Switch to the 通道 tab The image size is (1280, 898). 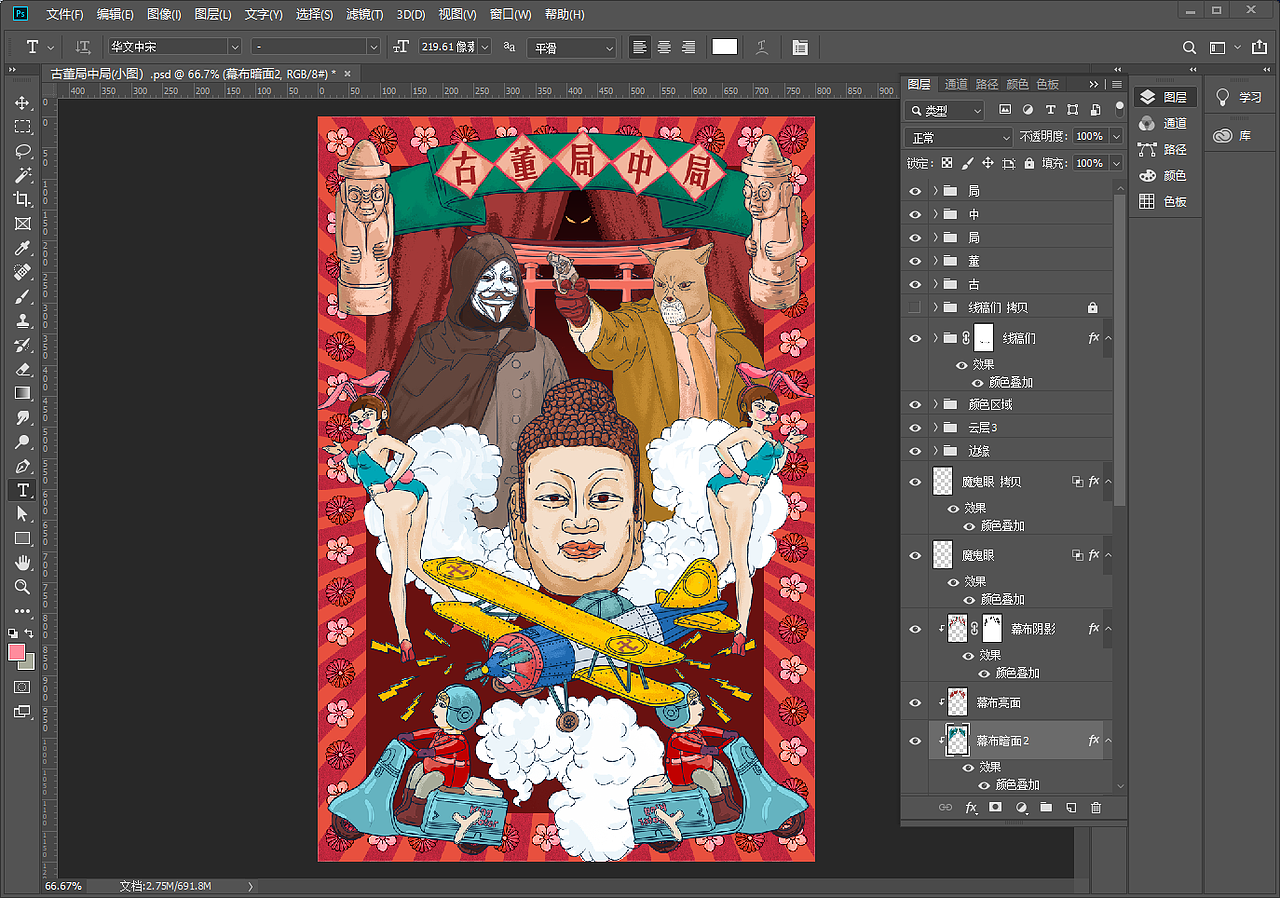[x=956, y=85]
